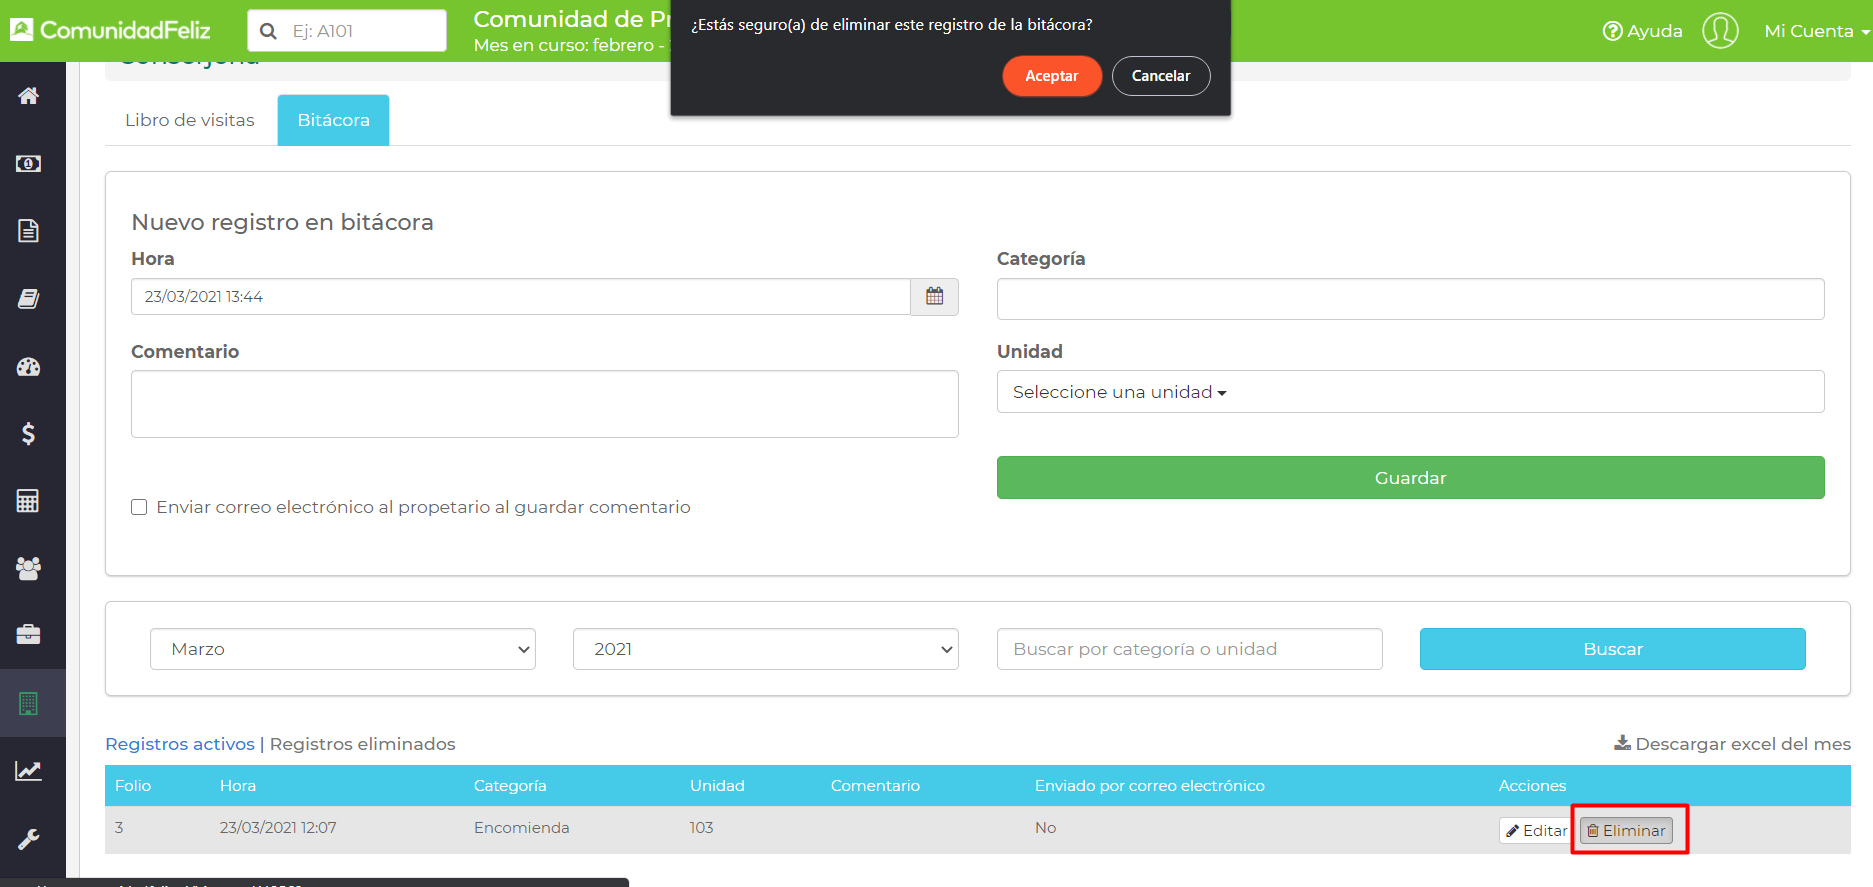1873x887 pixels.
Task: Click the dollar sign sidebar icon
Action: tap(28, 433)
